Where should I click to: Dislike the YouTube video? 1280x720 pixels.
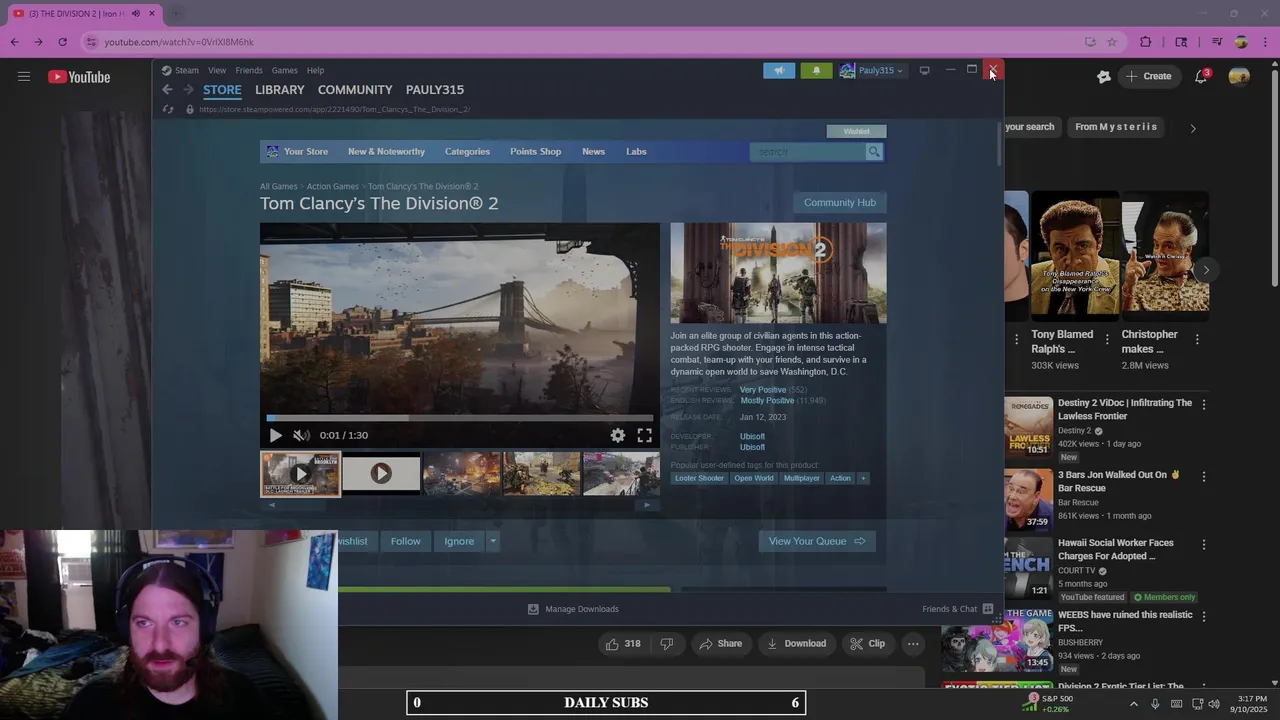click(667, 644)
